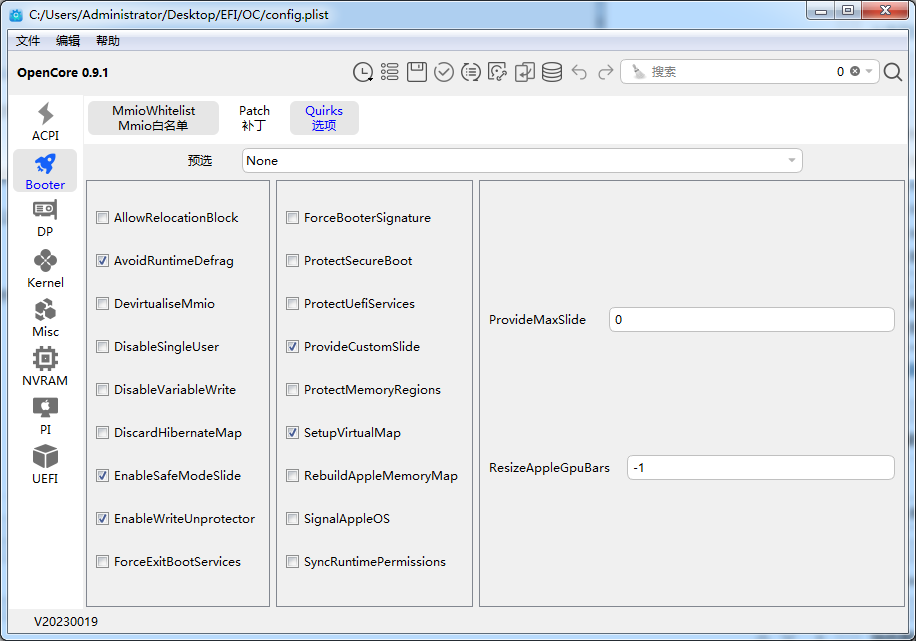This screenshot has width=916, height=641.
Task: Enable the AllowRelocationBlock checkbox
Action: pyautogui.click(x=103, y=218)
